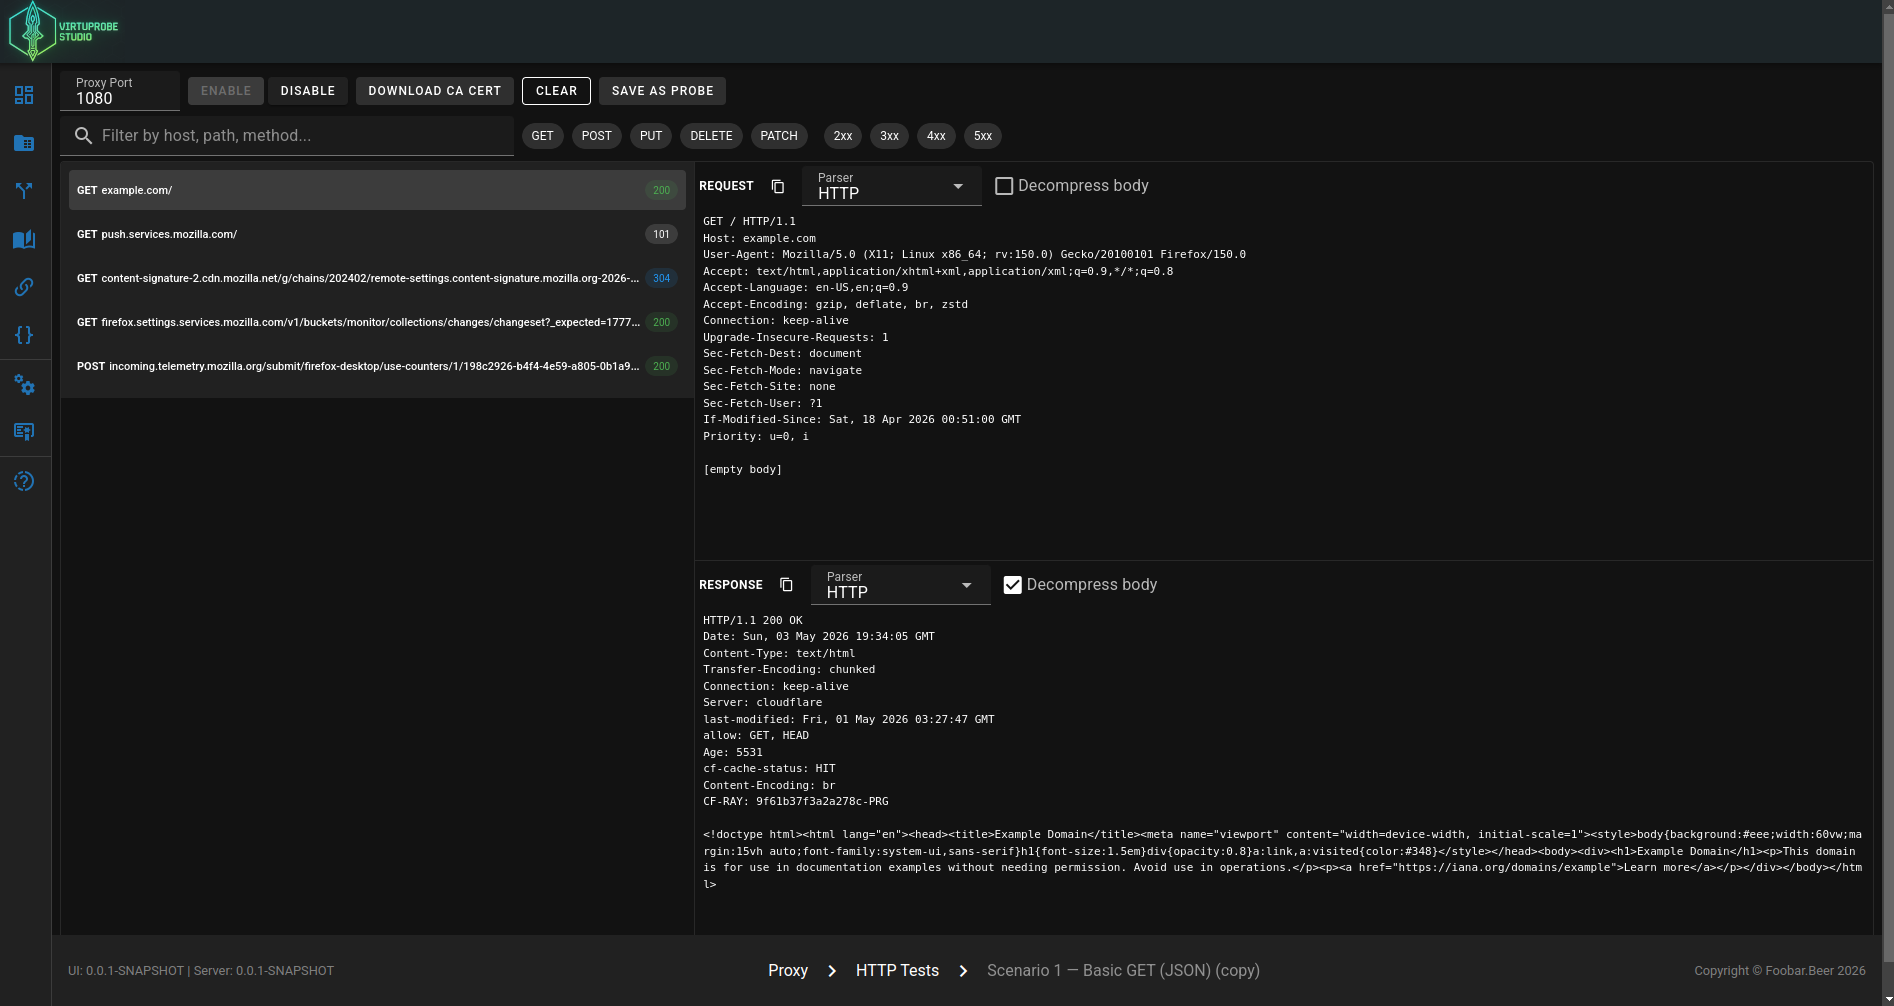
Task: Select the content-signature-2.cdn.mozilla.net request row
Action: 377,278
